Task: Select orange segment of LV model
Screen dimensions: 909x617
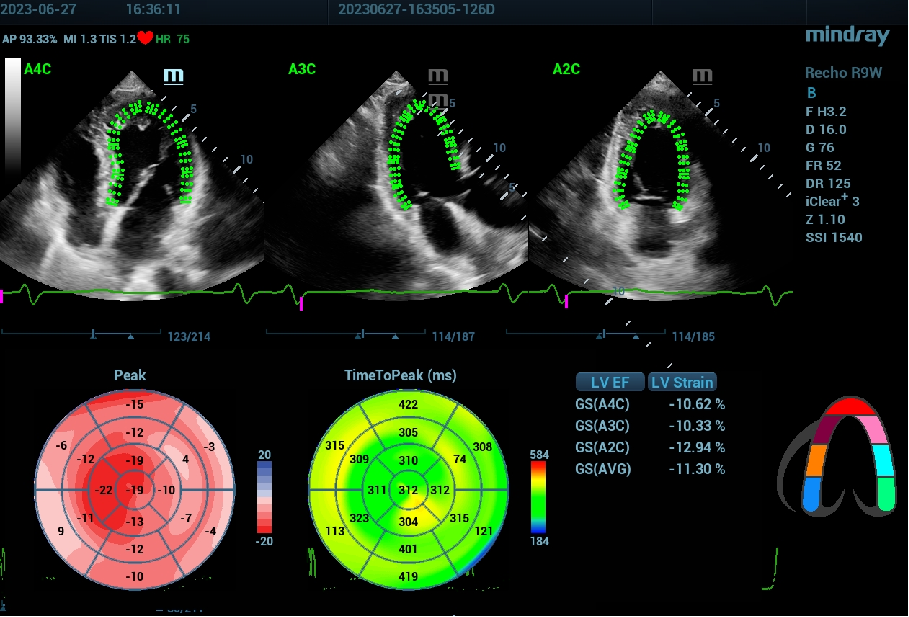Action: click(815, 461)
